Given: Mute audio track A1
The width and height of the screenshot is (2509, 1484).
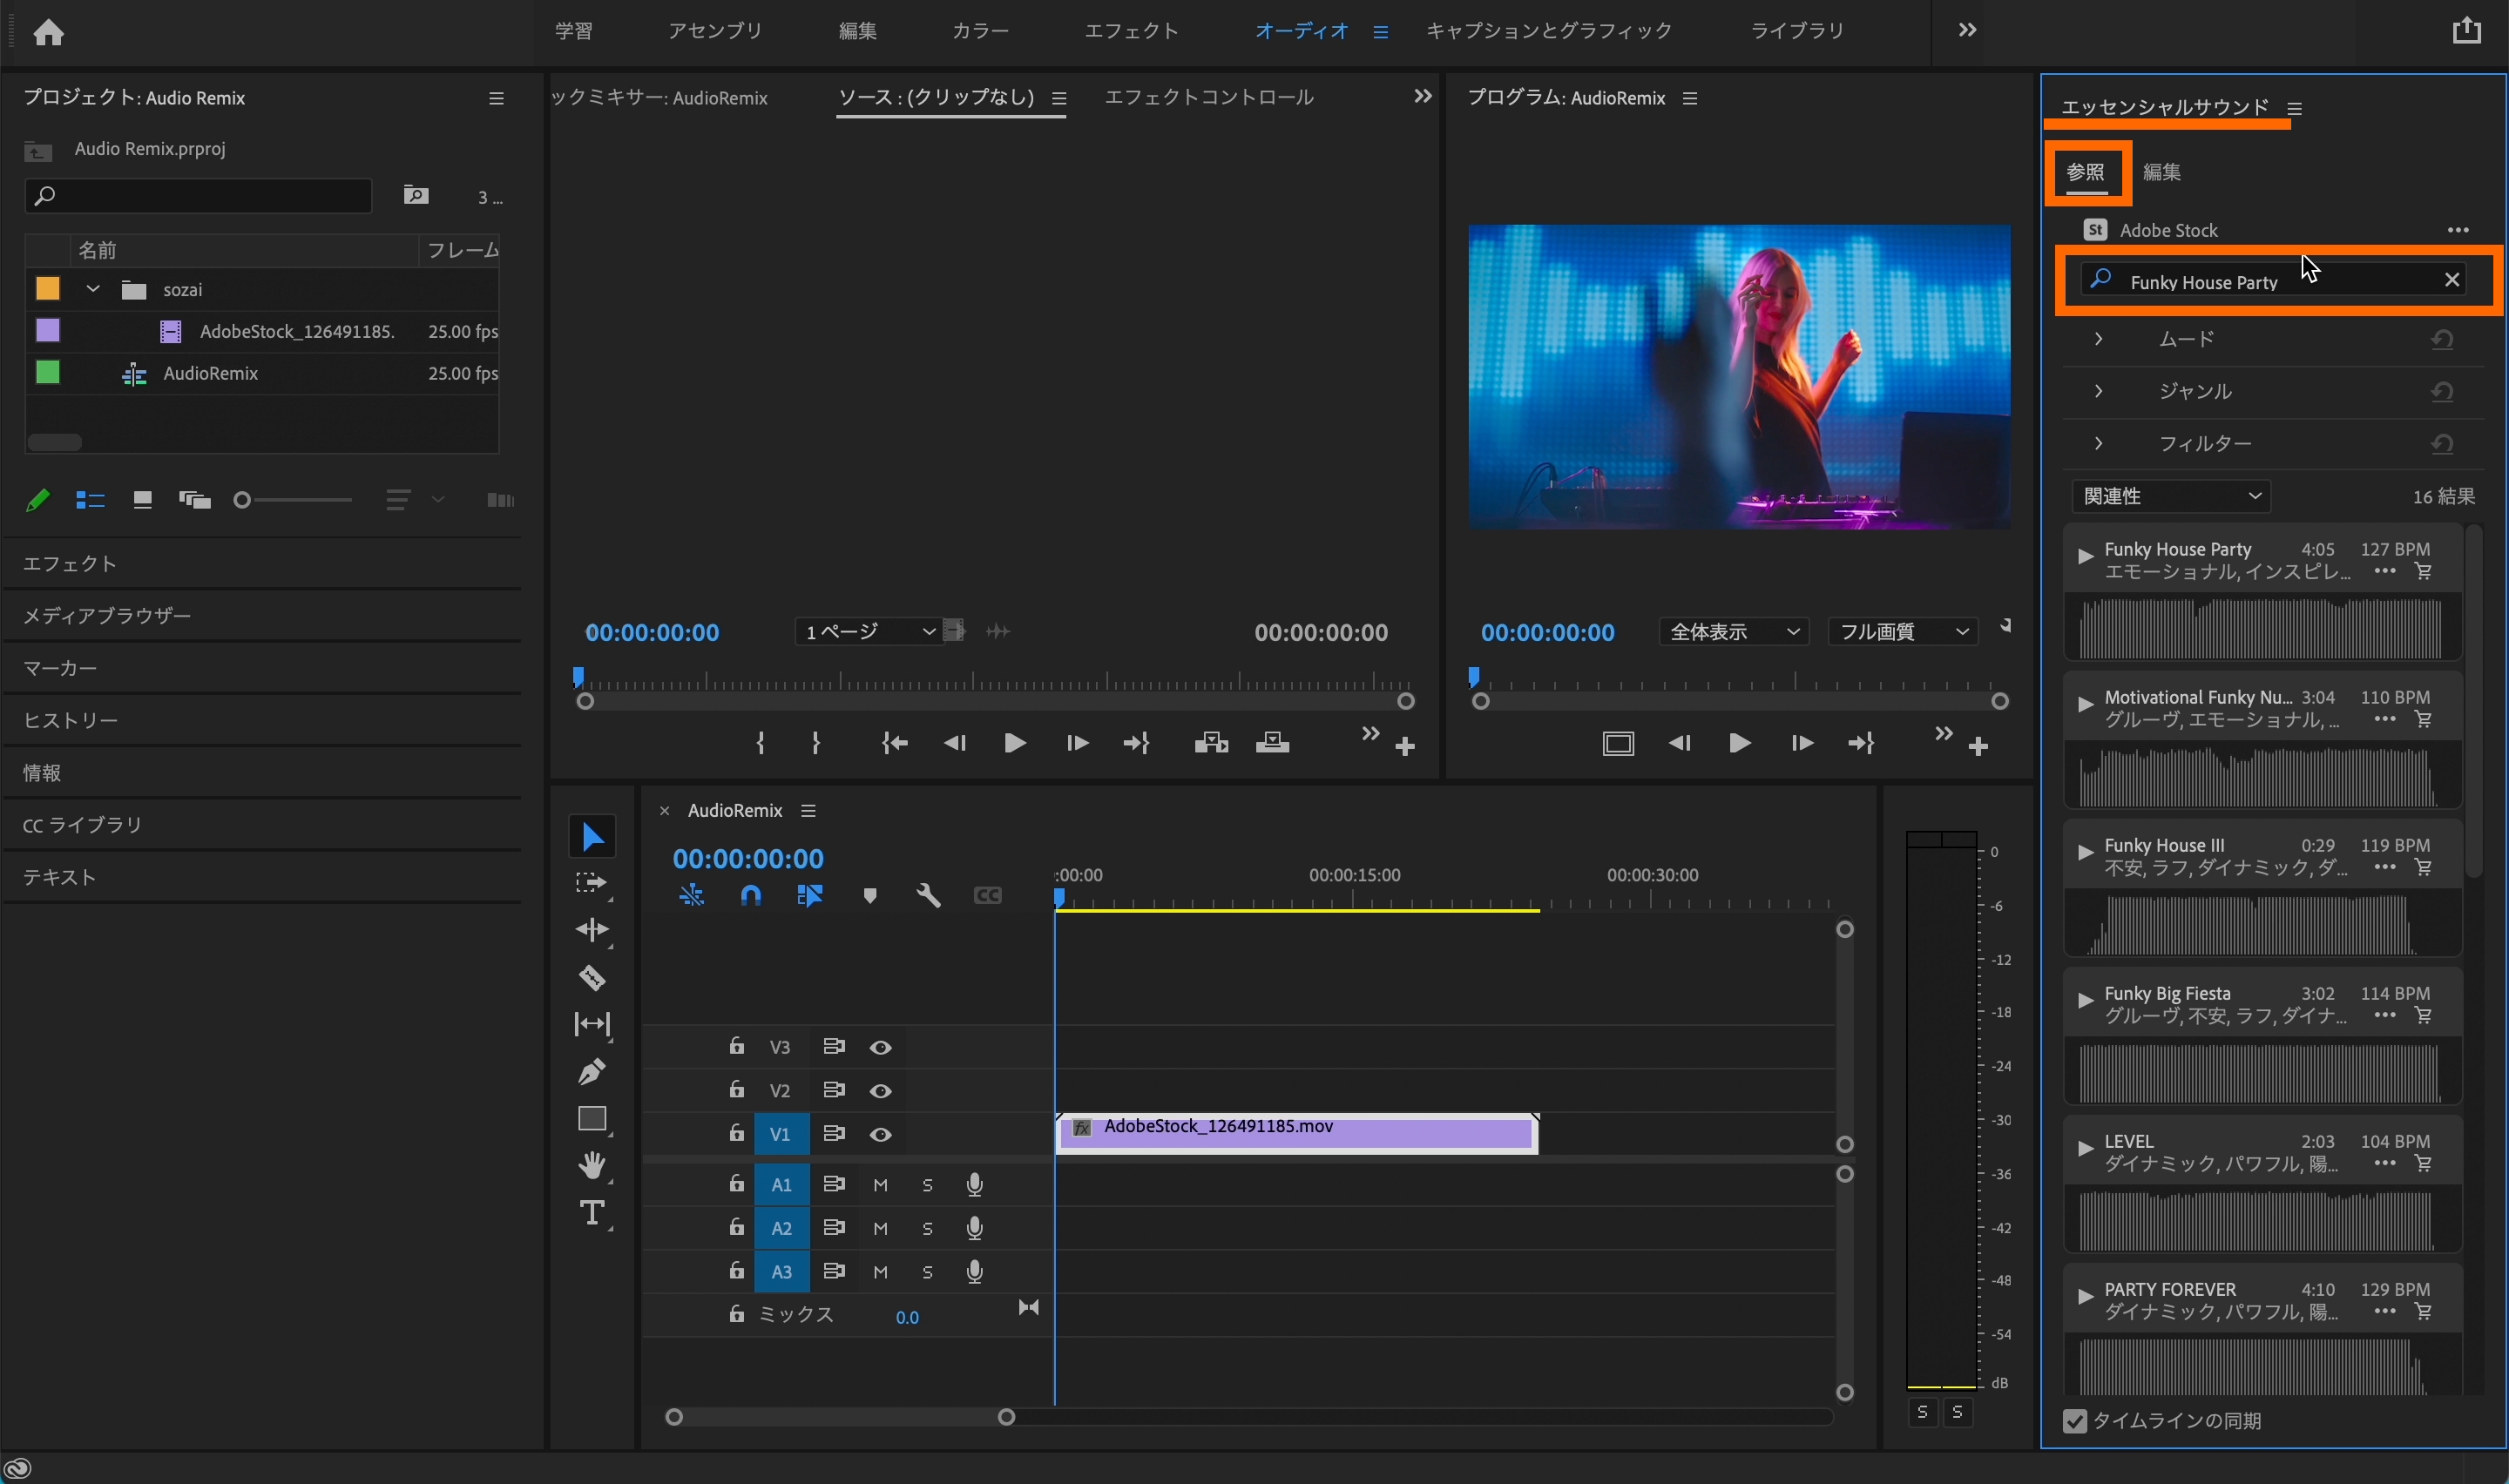Looking at the screenshot, I should coord(880,1185).
